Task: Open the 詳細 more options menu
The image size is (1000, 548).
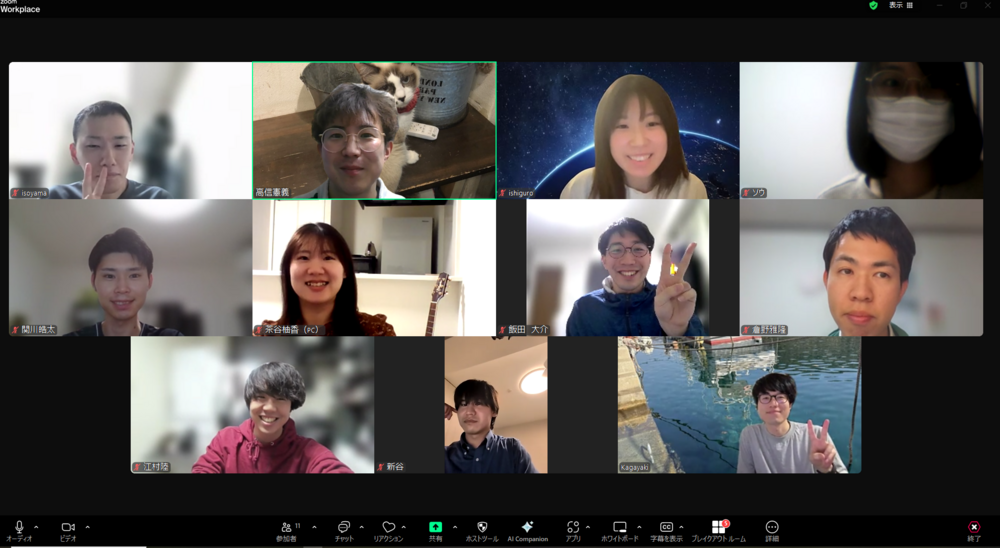Action: 772,528
